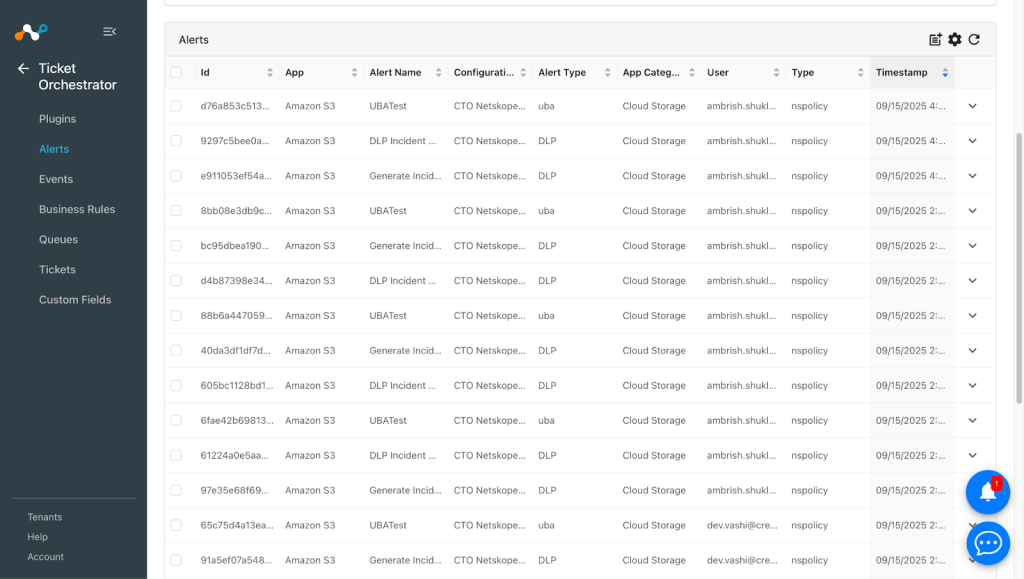Screen dimensions: 1024x579
Task: Open the Plugins page
Action: [57, 119]
